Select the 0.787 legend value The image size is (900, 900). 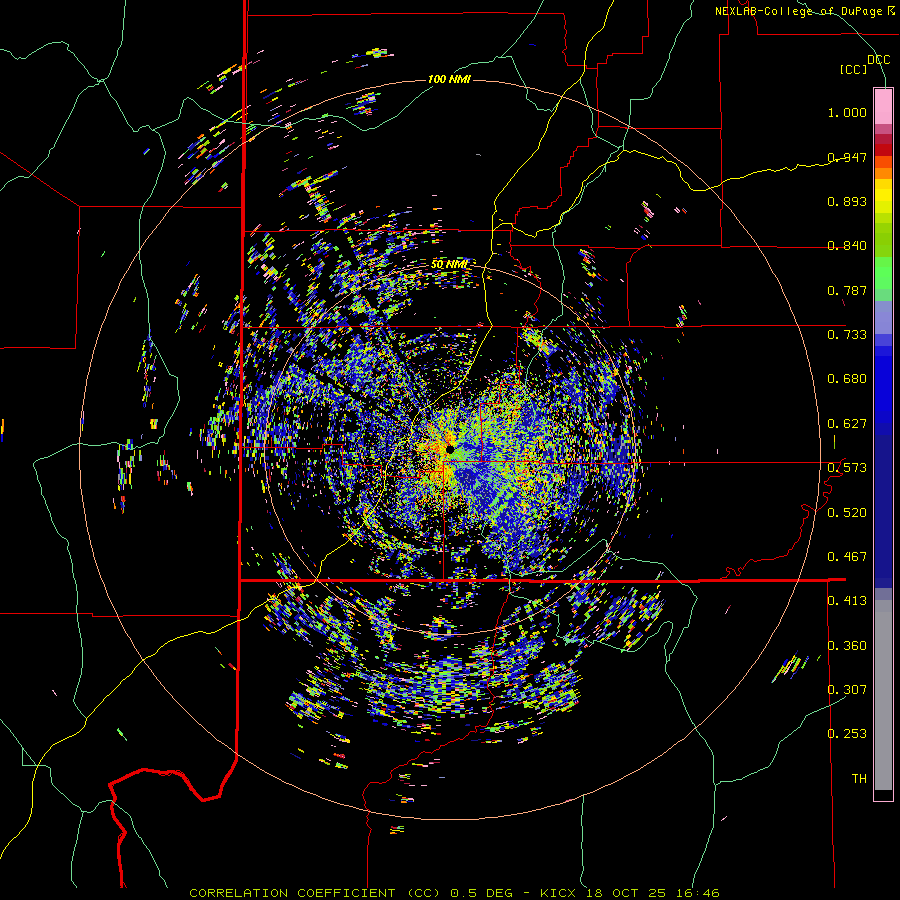(x=847, y=290)
